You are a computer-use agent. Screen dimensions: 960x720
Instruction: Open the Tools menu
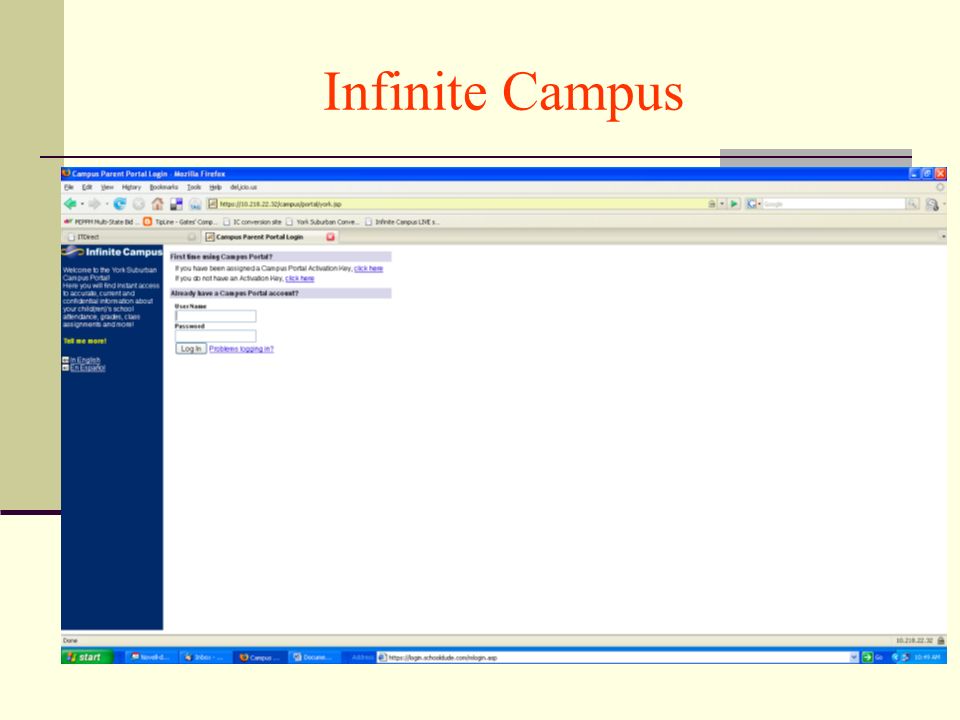pos(194,187)
